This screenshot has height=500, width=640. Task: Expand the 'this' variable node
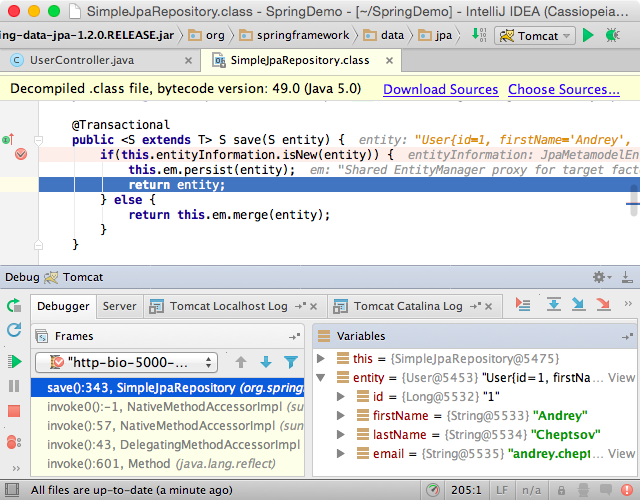click(x=321, y=359)
